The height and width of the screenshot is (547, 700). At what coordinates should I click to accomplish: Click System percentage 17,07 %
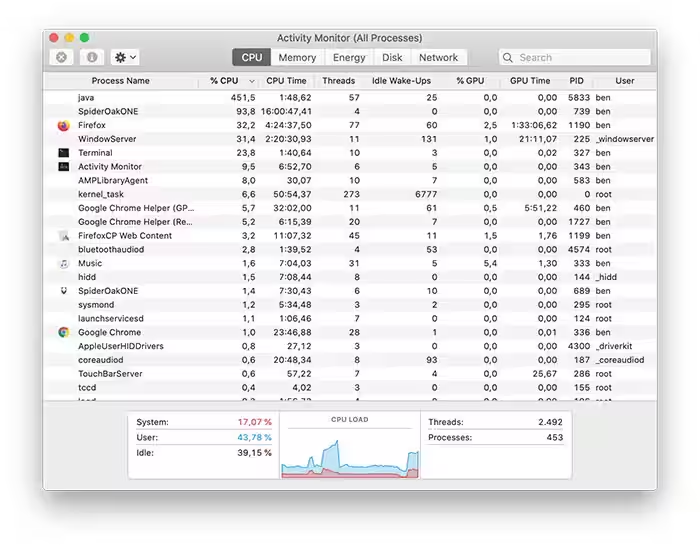[254, 422]
